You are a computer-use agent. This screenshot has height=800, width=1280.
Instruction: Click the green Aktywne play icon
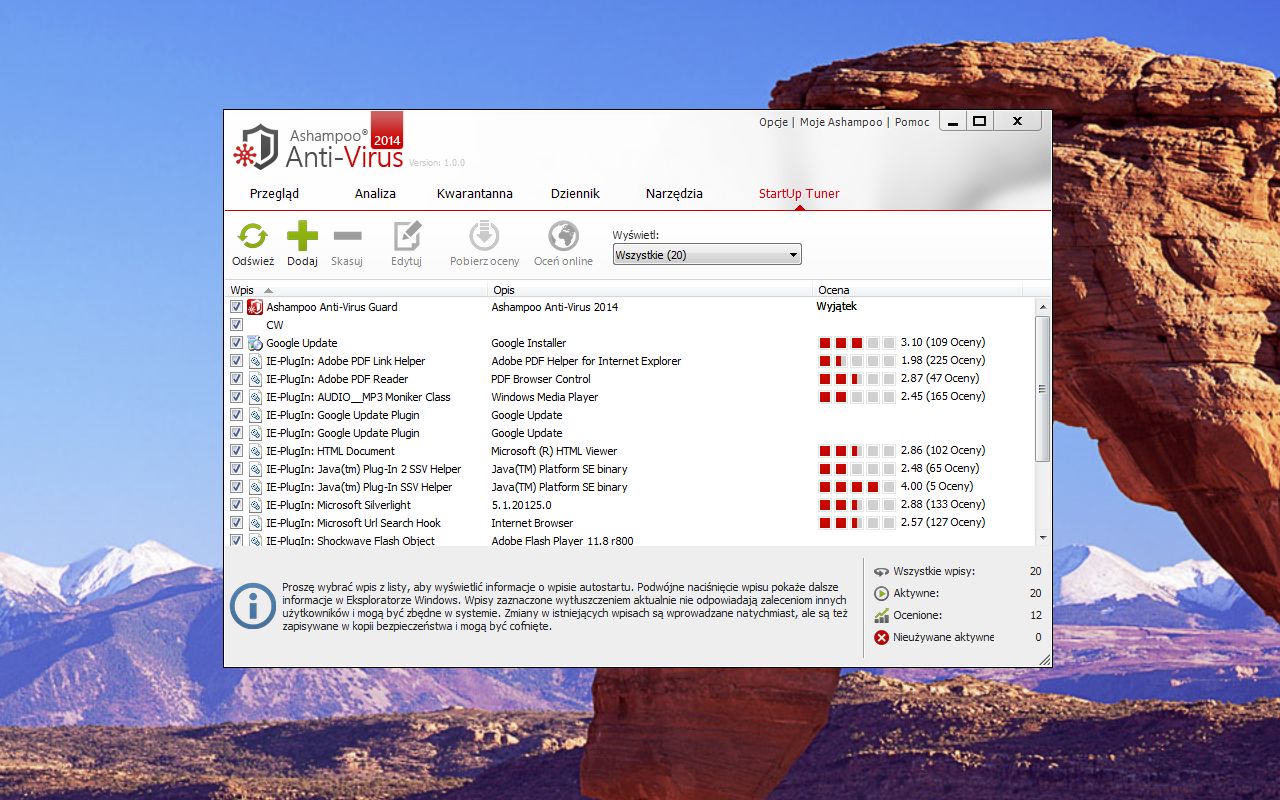[881, 593]
